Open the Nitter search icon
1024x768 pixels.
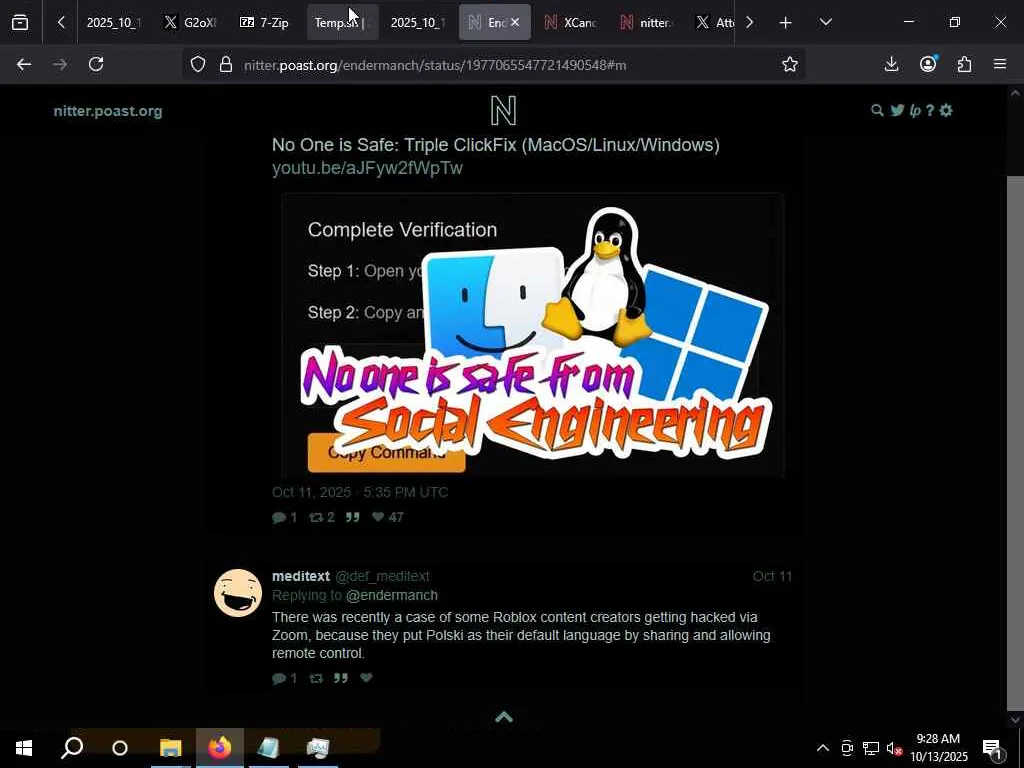[878, 110]
